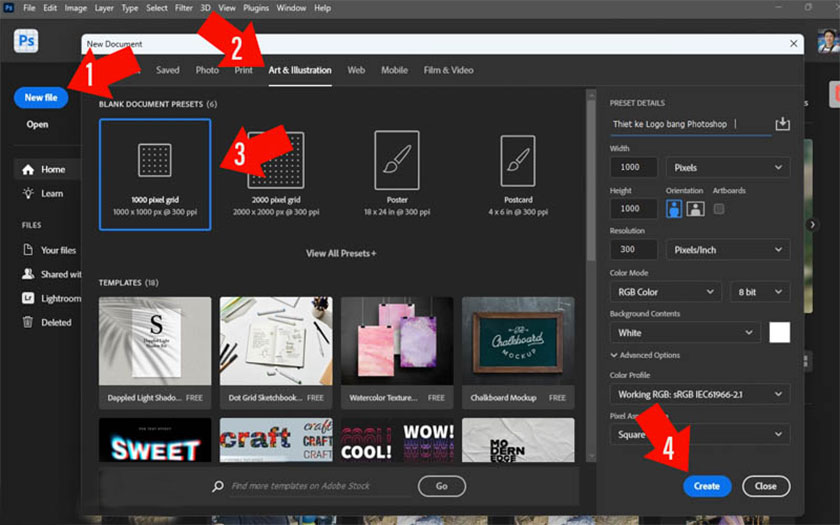
Task: Choose portrait orientation
Action: click(674, 209)
